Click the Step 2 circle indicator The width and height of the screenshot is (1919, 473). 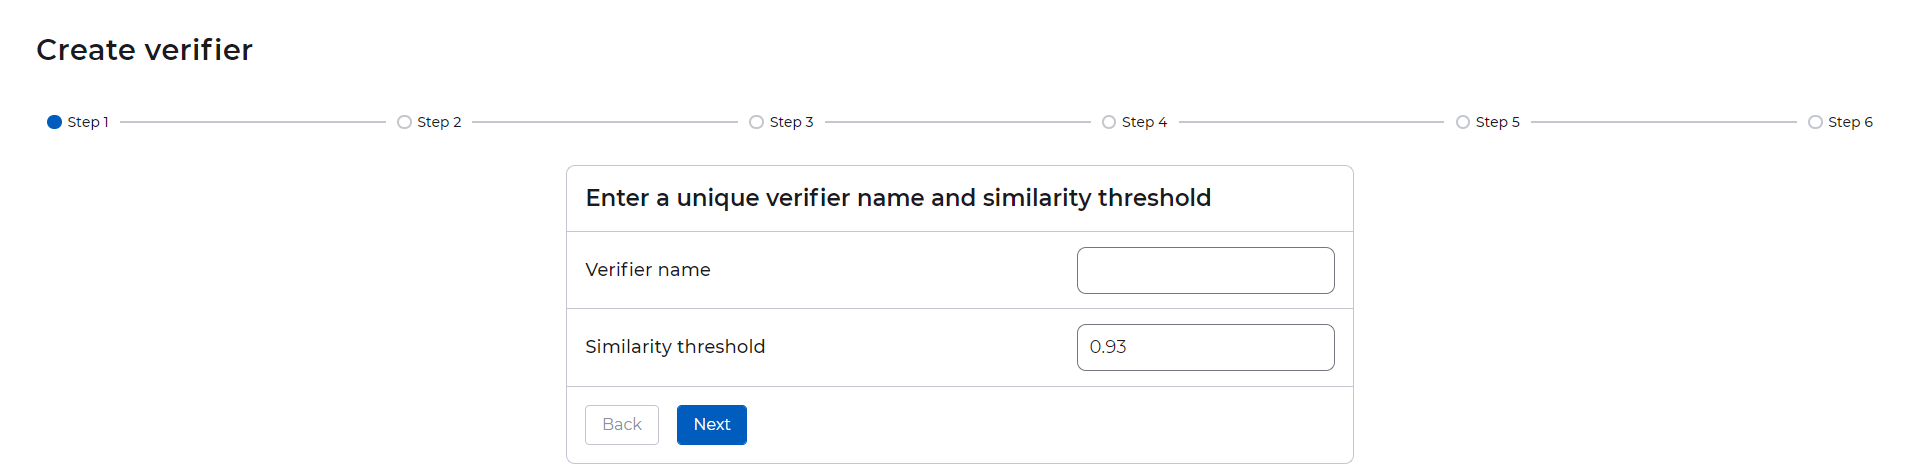click(x=404, y=122)
